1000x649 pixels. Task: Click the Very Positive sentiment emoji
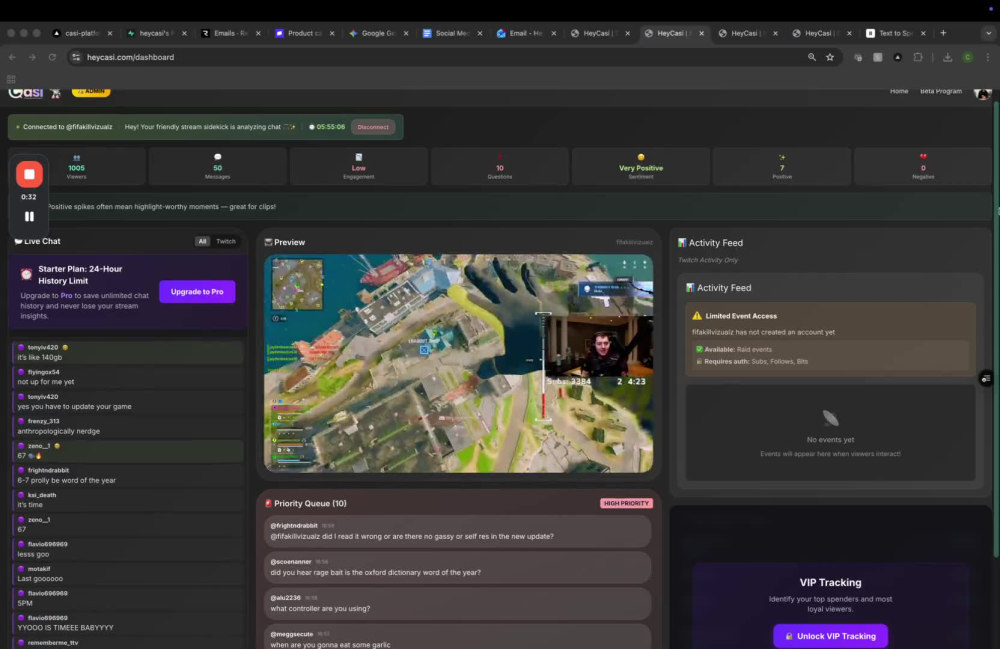pos(641,157)
